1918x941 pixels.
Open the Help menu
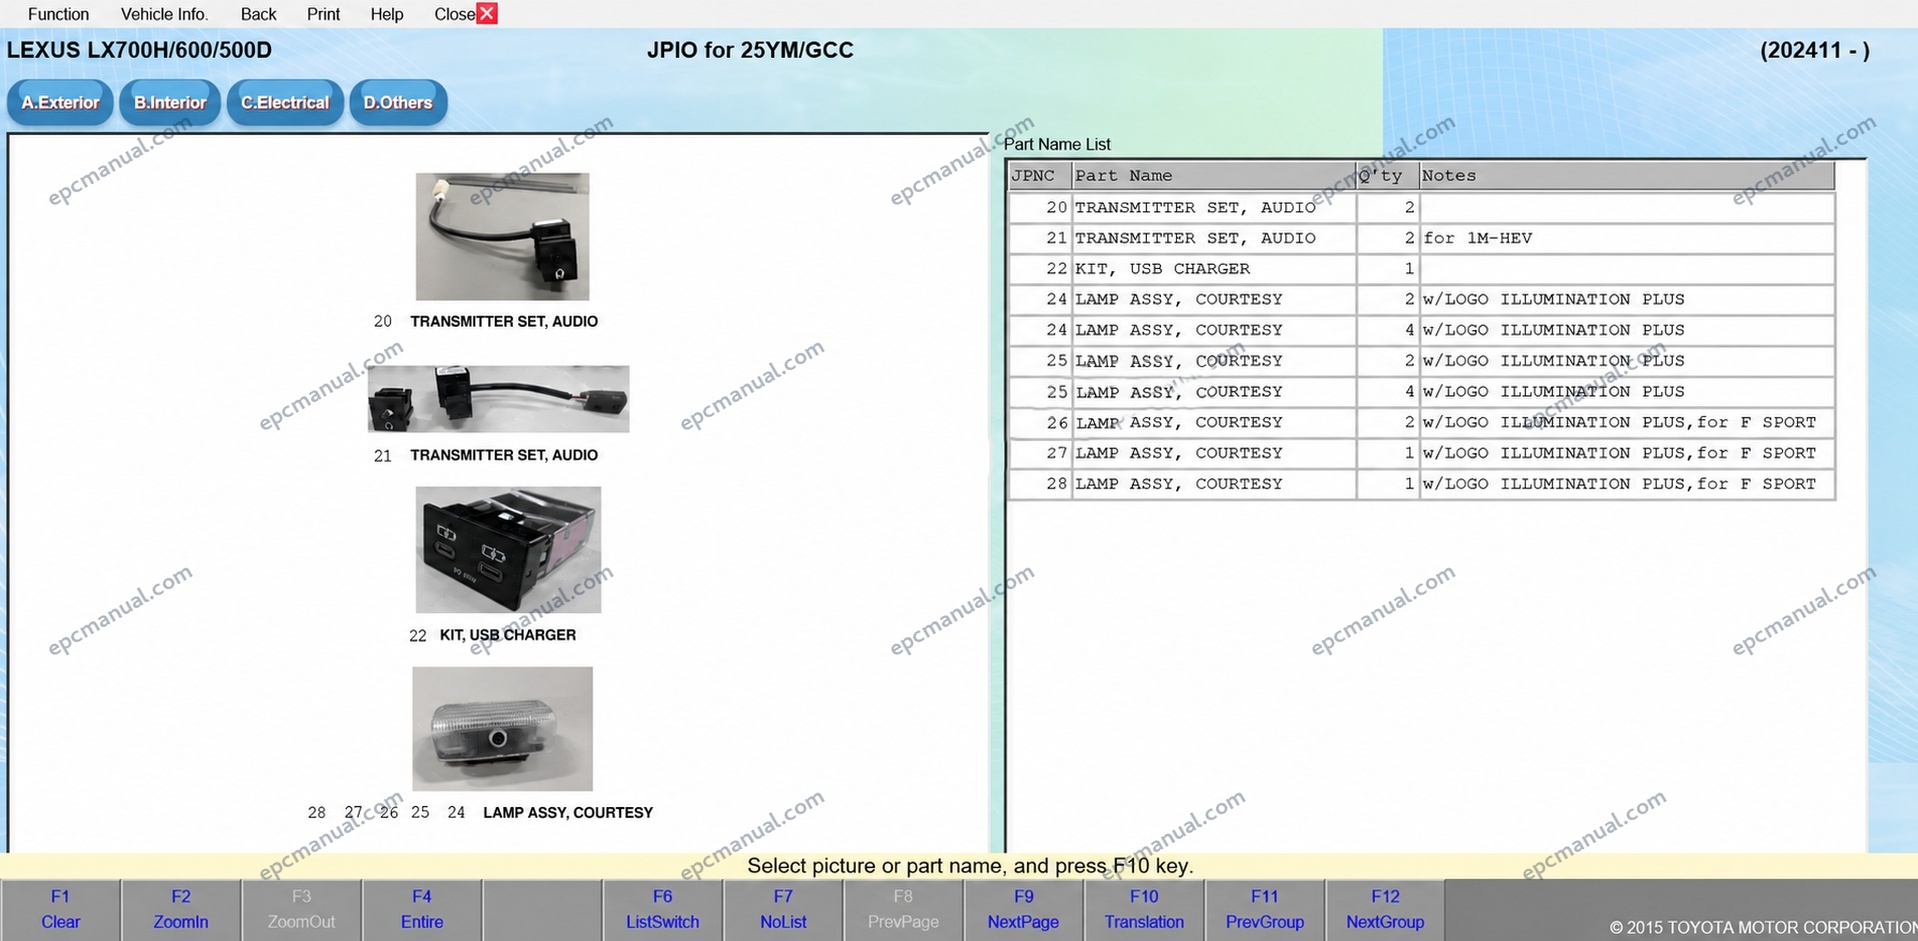click(387, 14)
